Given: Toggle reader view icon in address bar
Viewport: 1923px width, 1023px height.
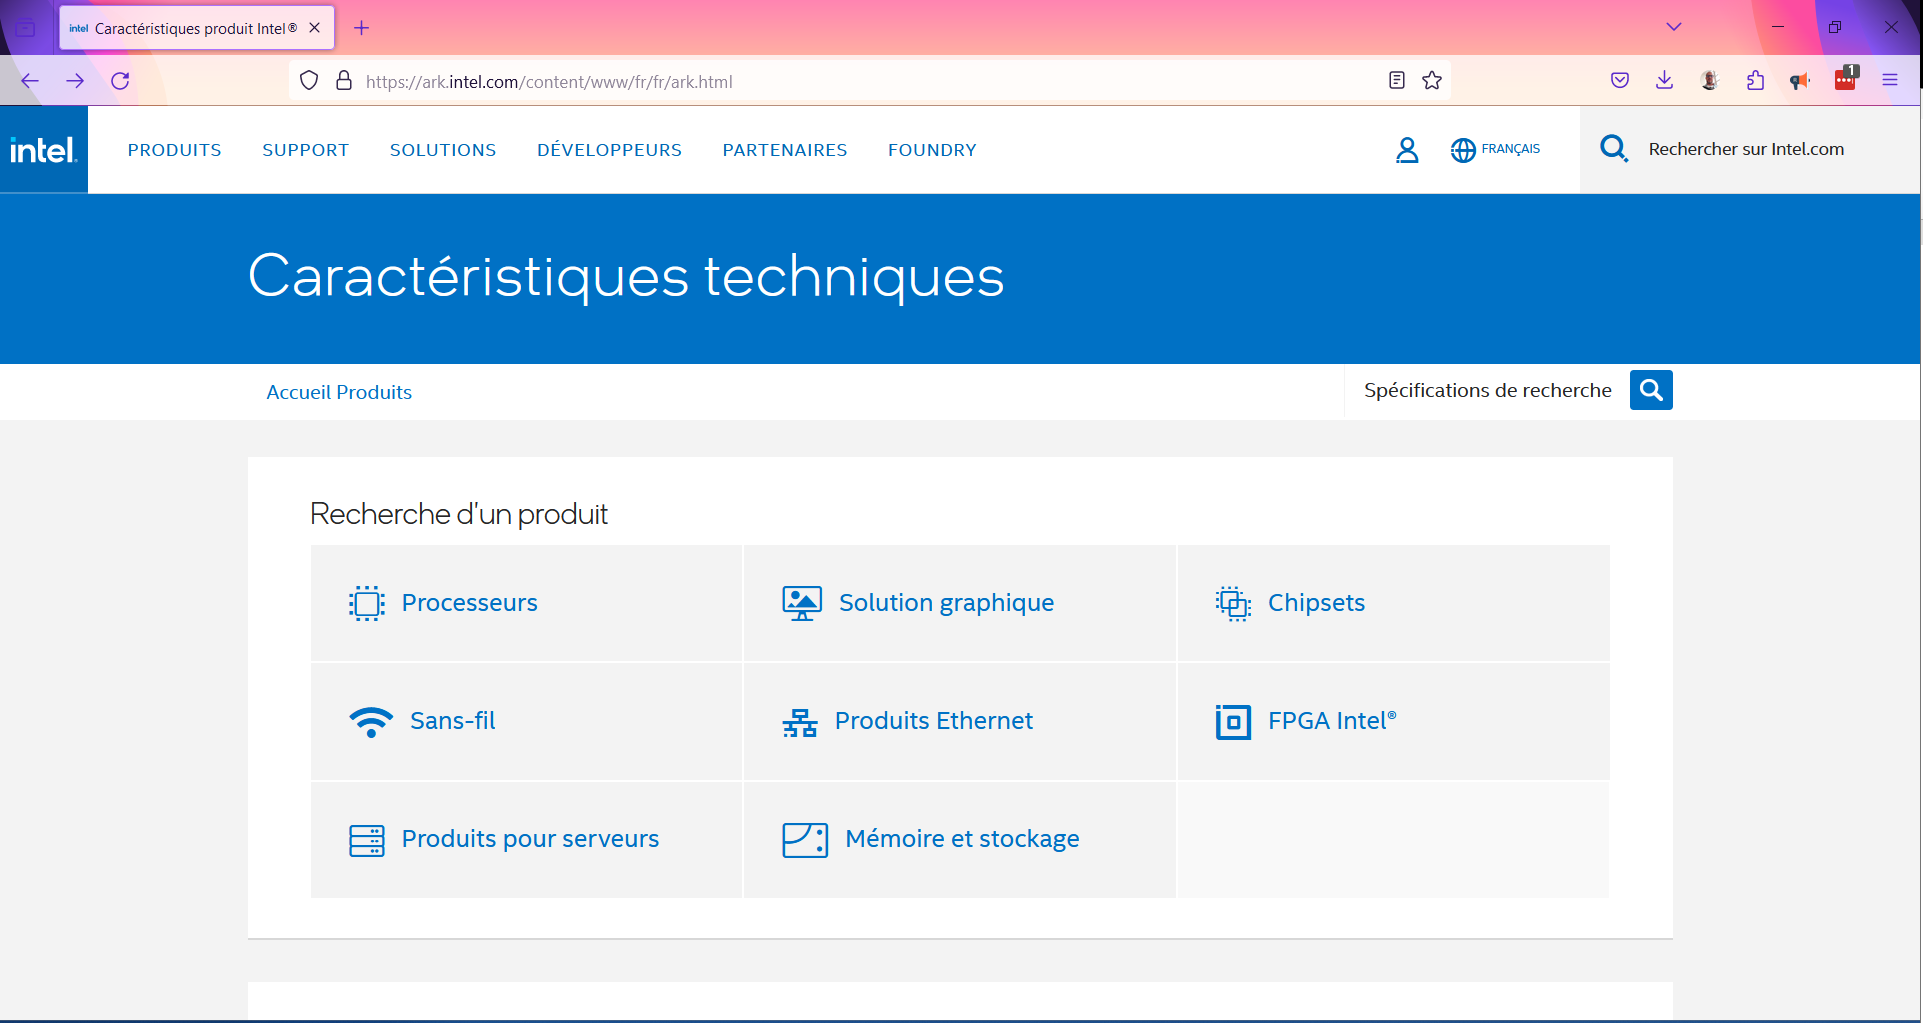Looking at the screenshot, I should pyautogui.click(x=1397, y=81).
